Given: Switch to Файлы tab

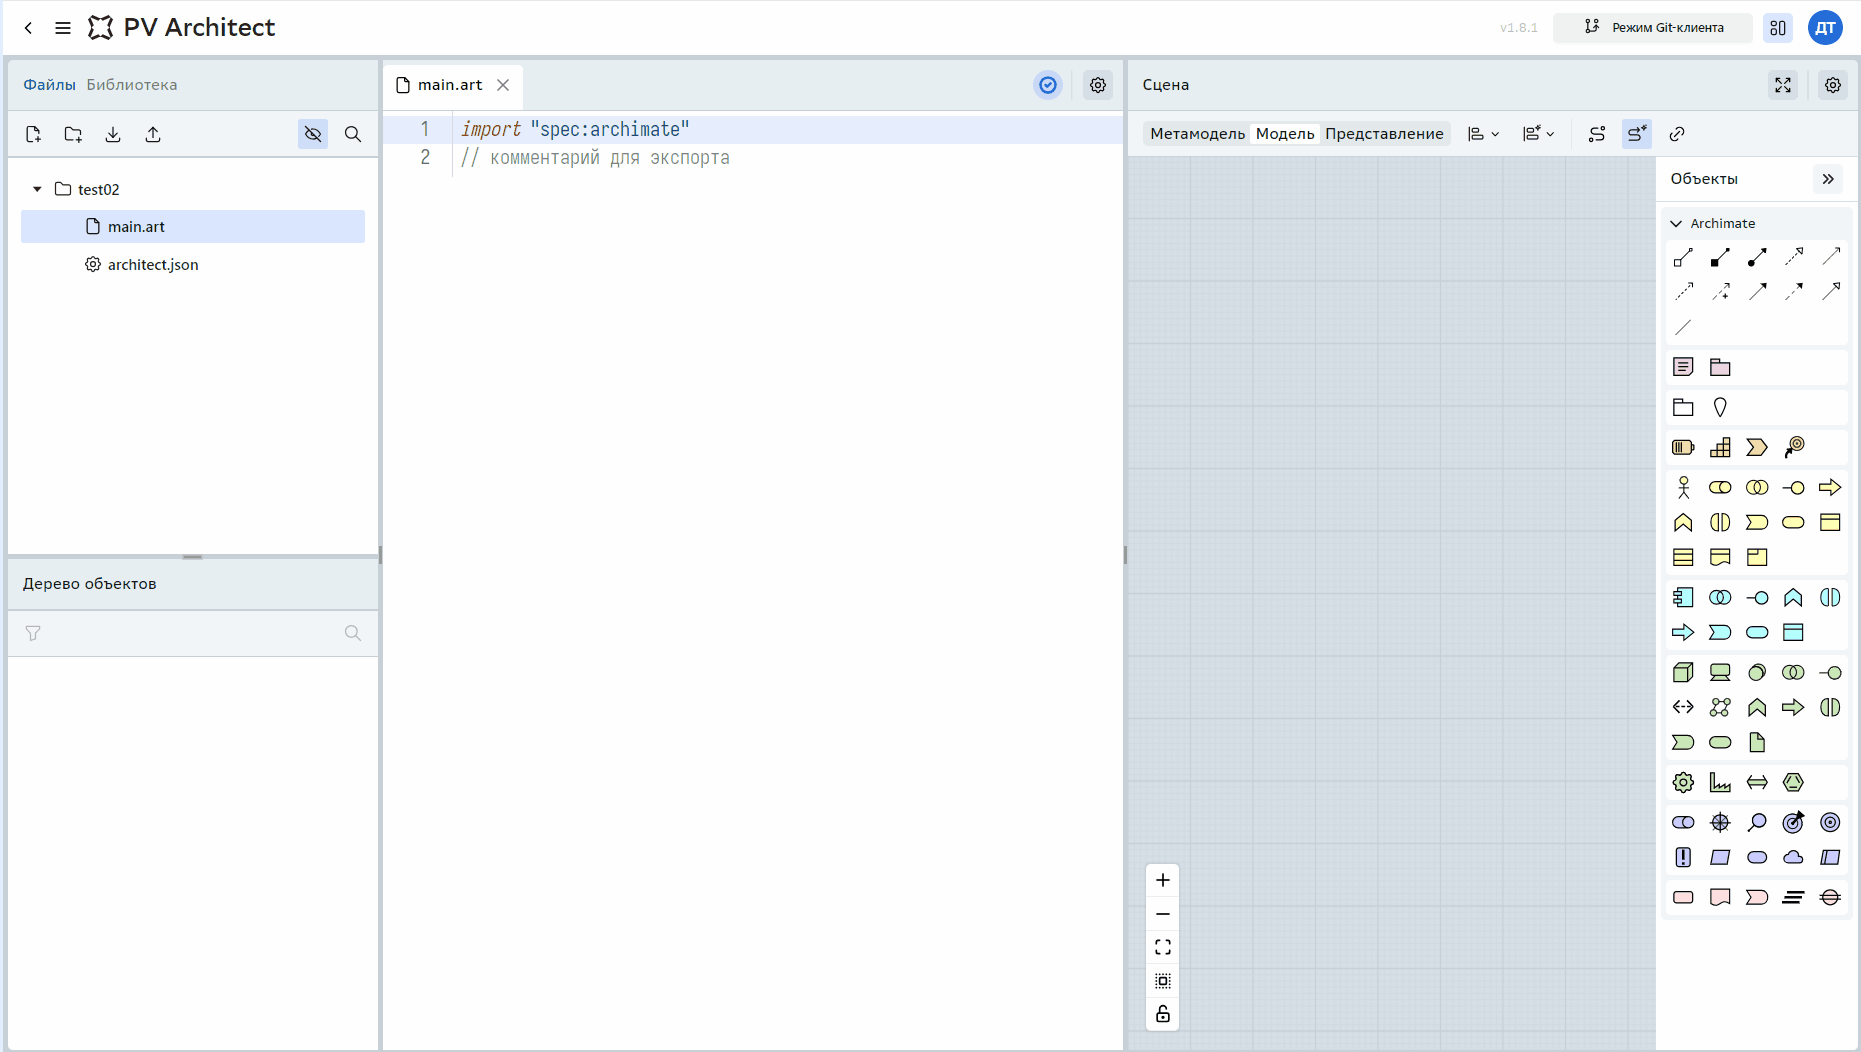Looking at the screenshot, I should [50, 85].
